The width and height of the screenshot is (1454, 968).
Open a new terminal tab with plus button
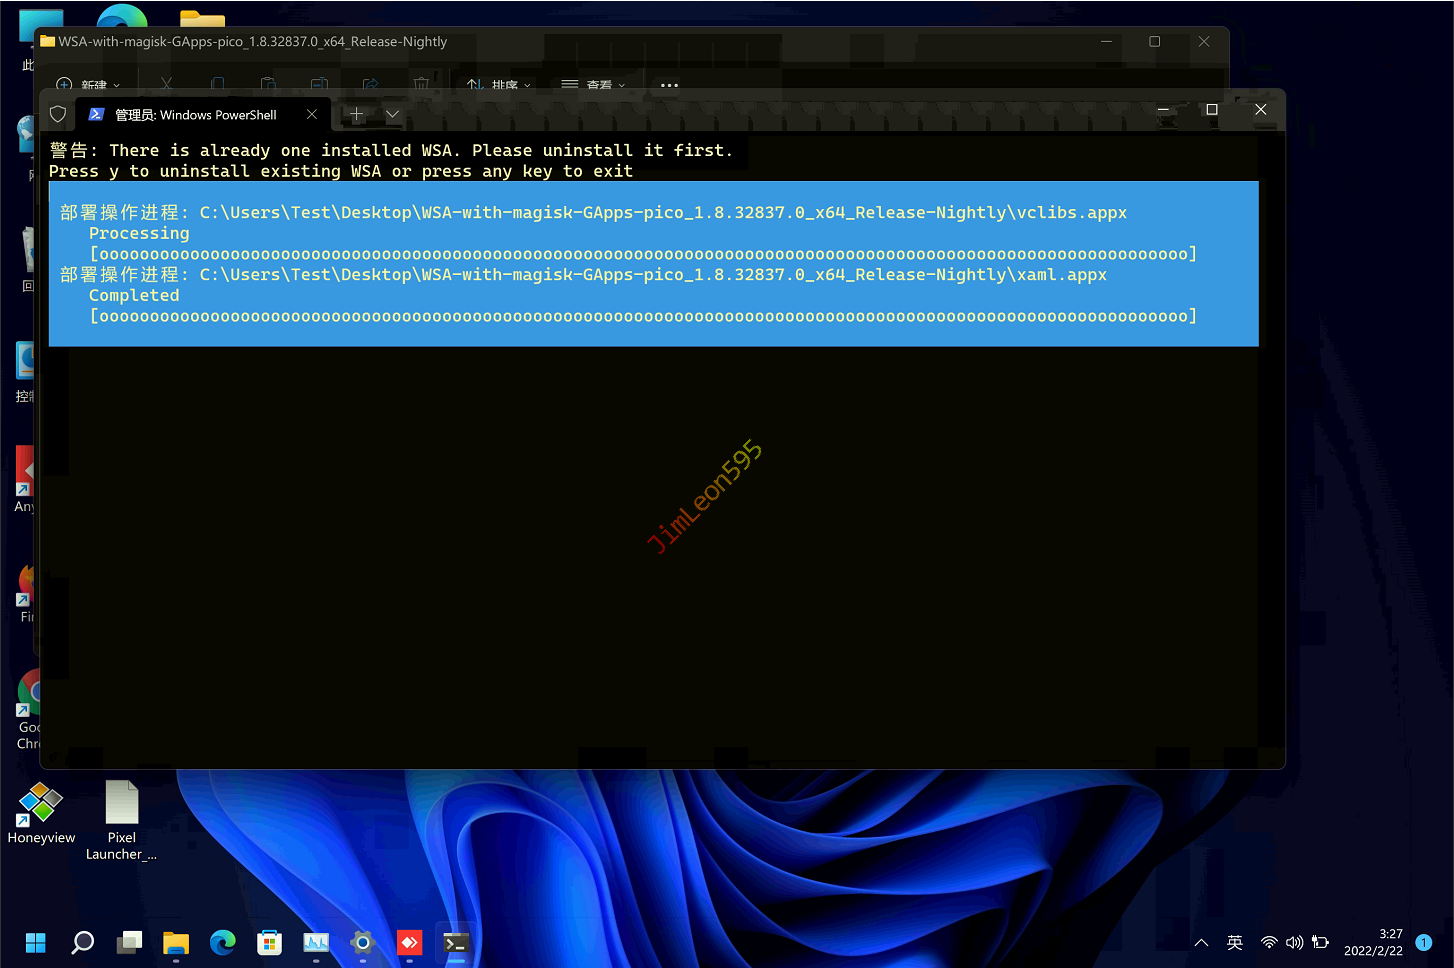357,114
